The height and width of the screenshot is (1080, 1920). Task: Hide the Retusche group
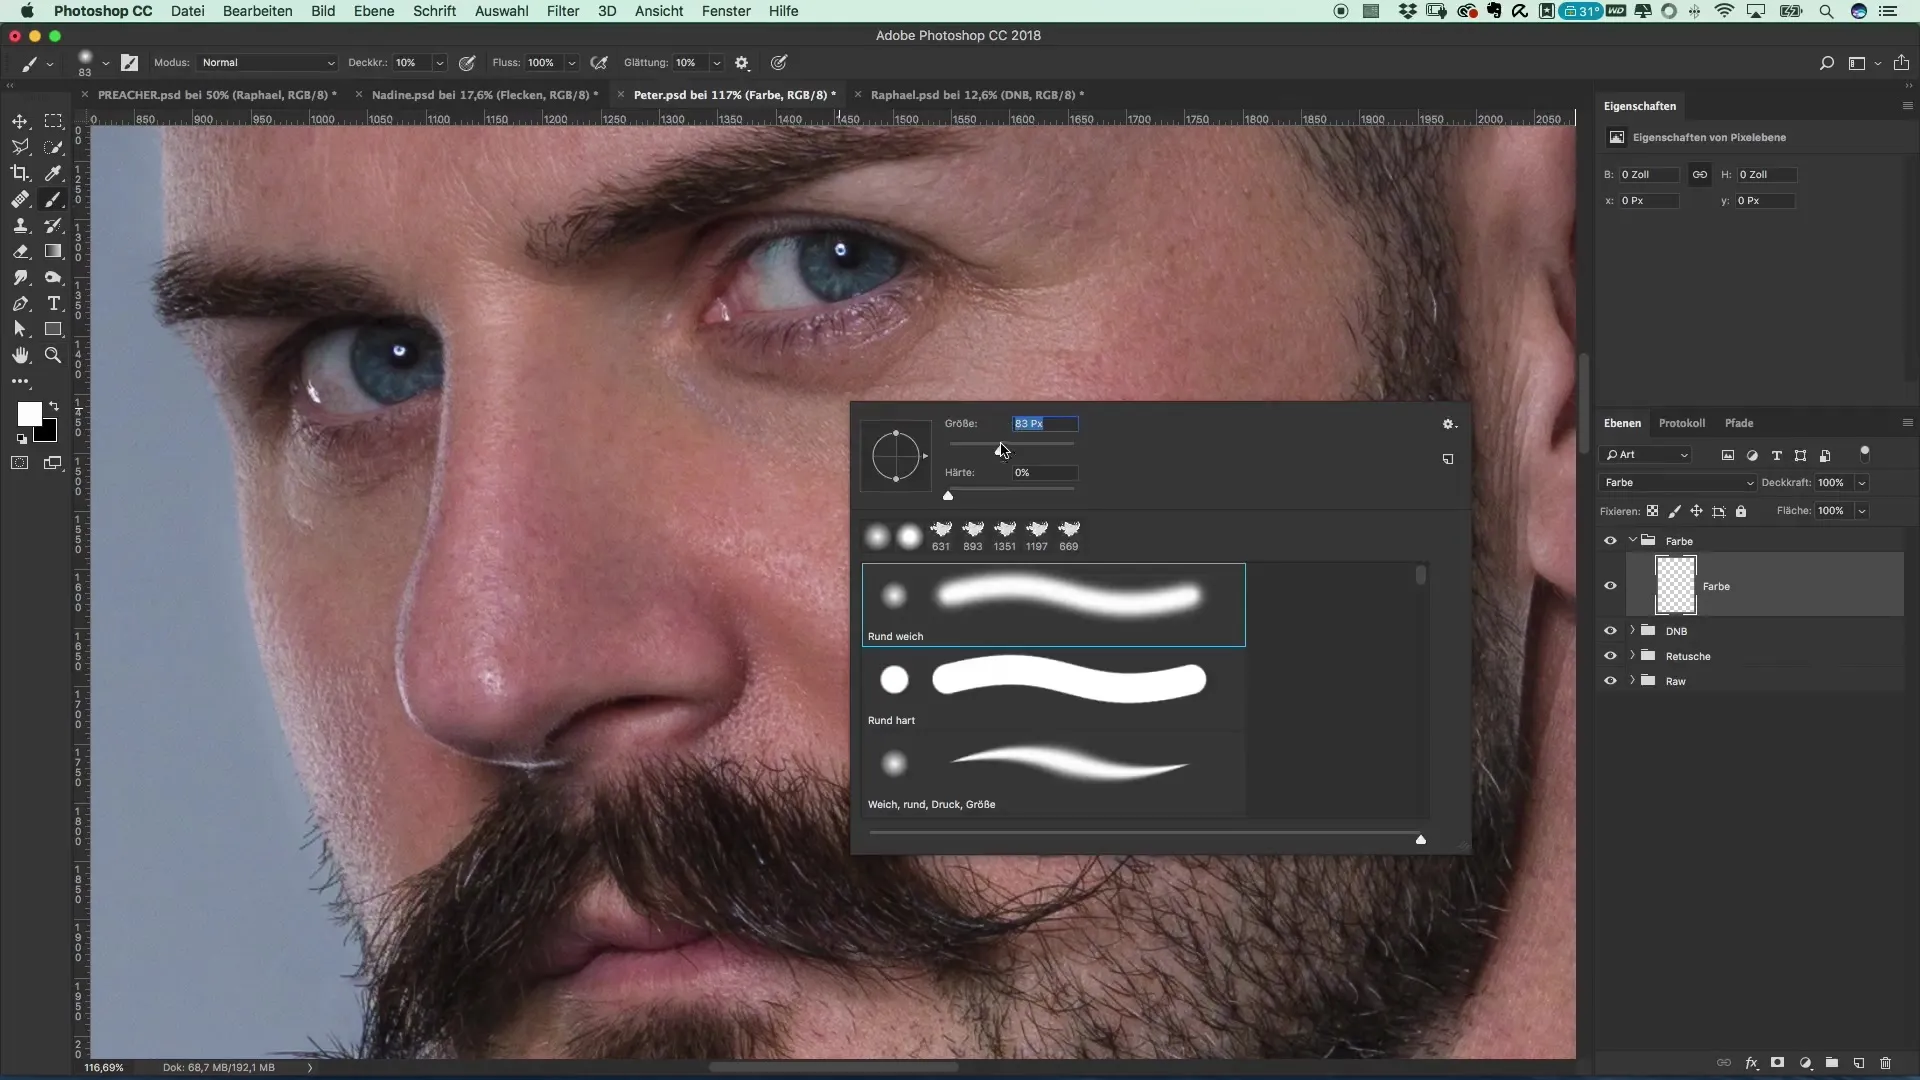click(1610, 656)
